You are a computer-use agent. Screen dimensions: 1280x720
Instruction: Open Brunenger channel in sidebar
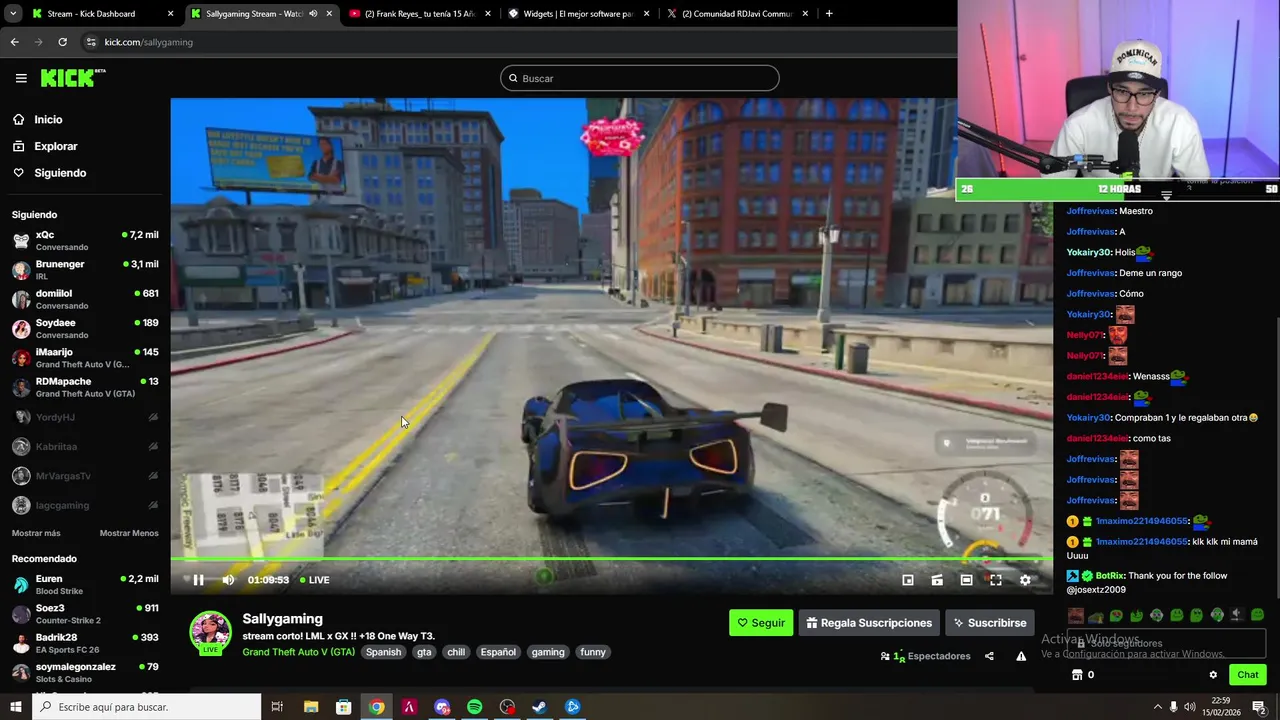[x=85, y=270]
